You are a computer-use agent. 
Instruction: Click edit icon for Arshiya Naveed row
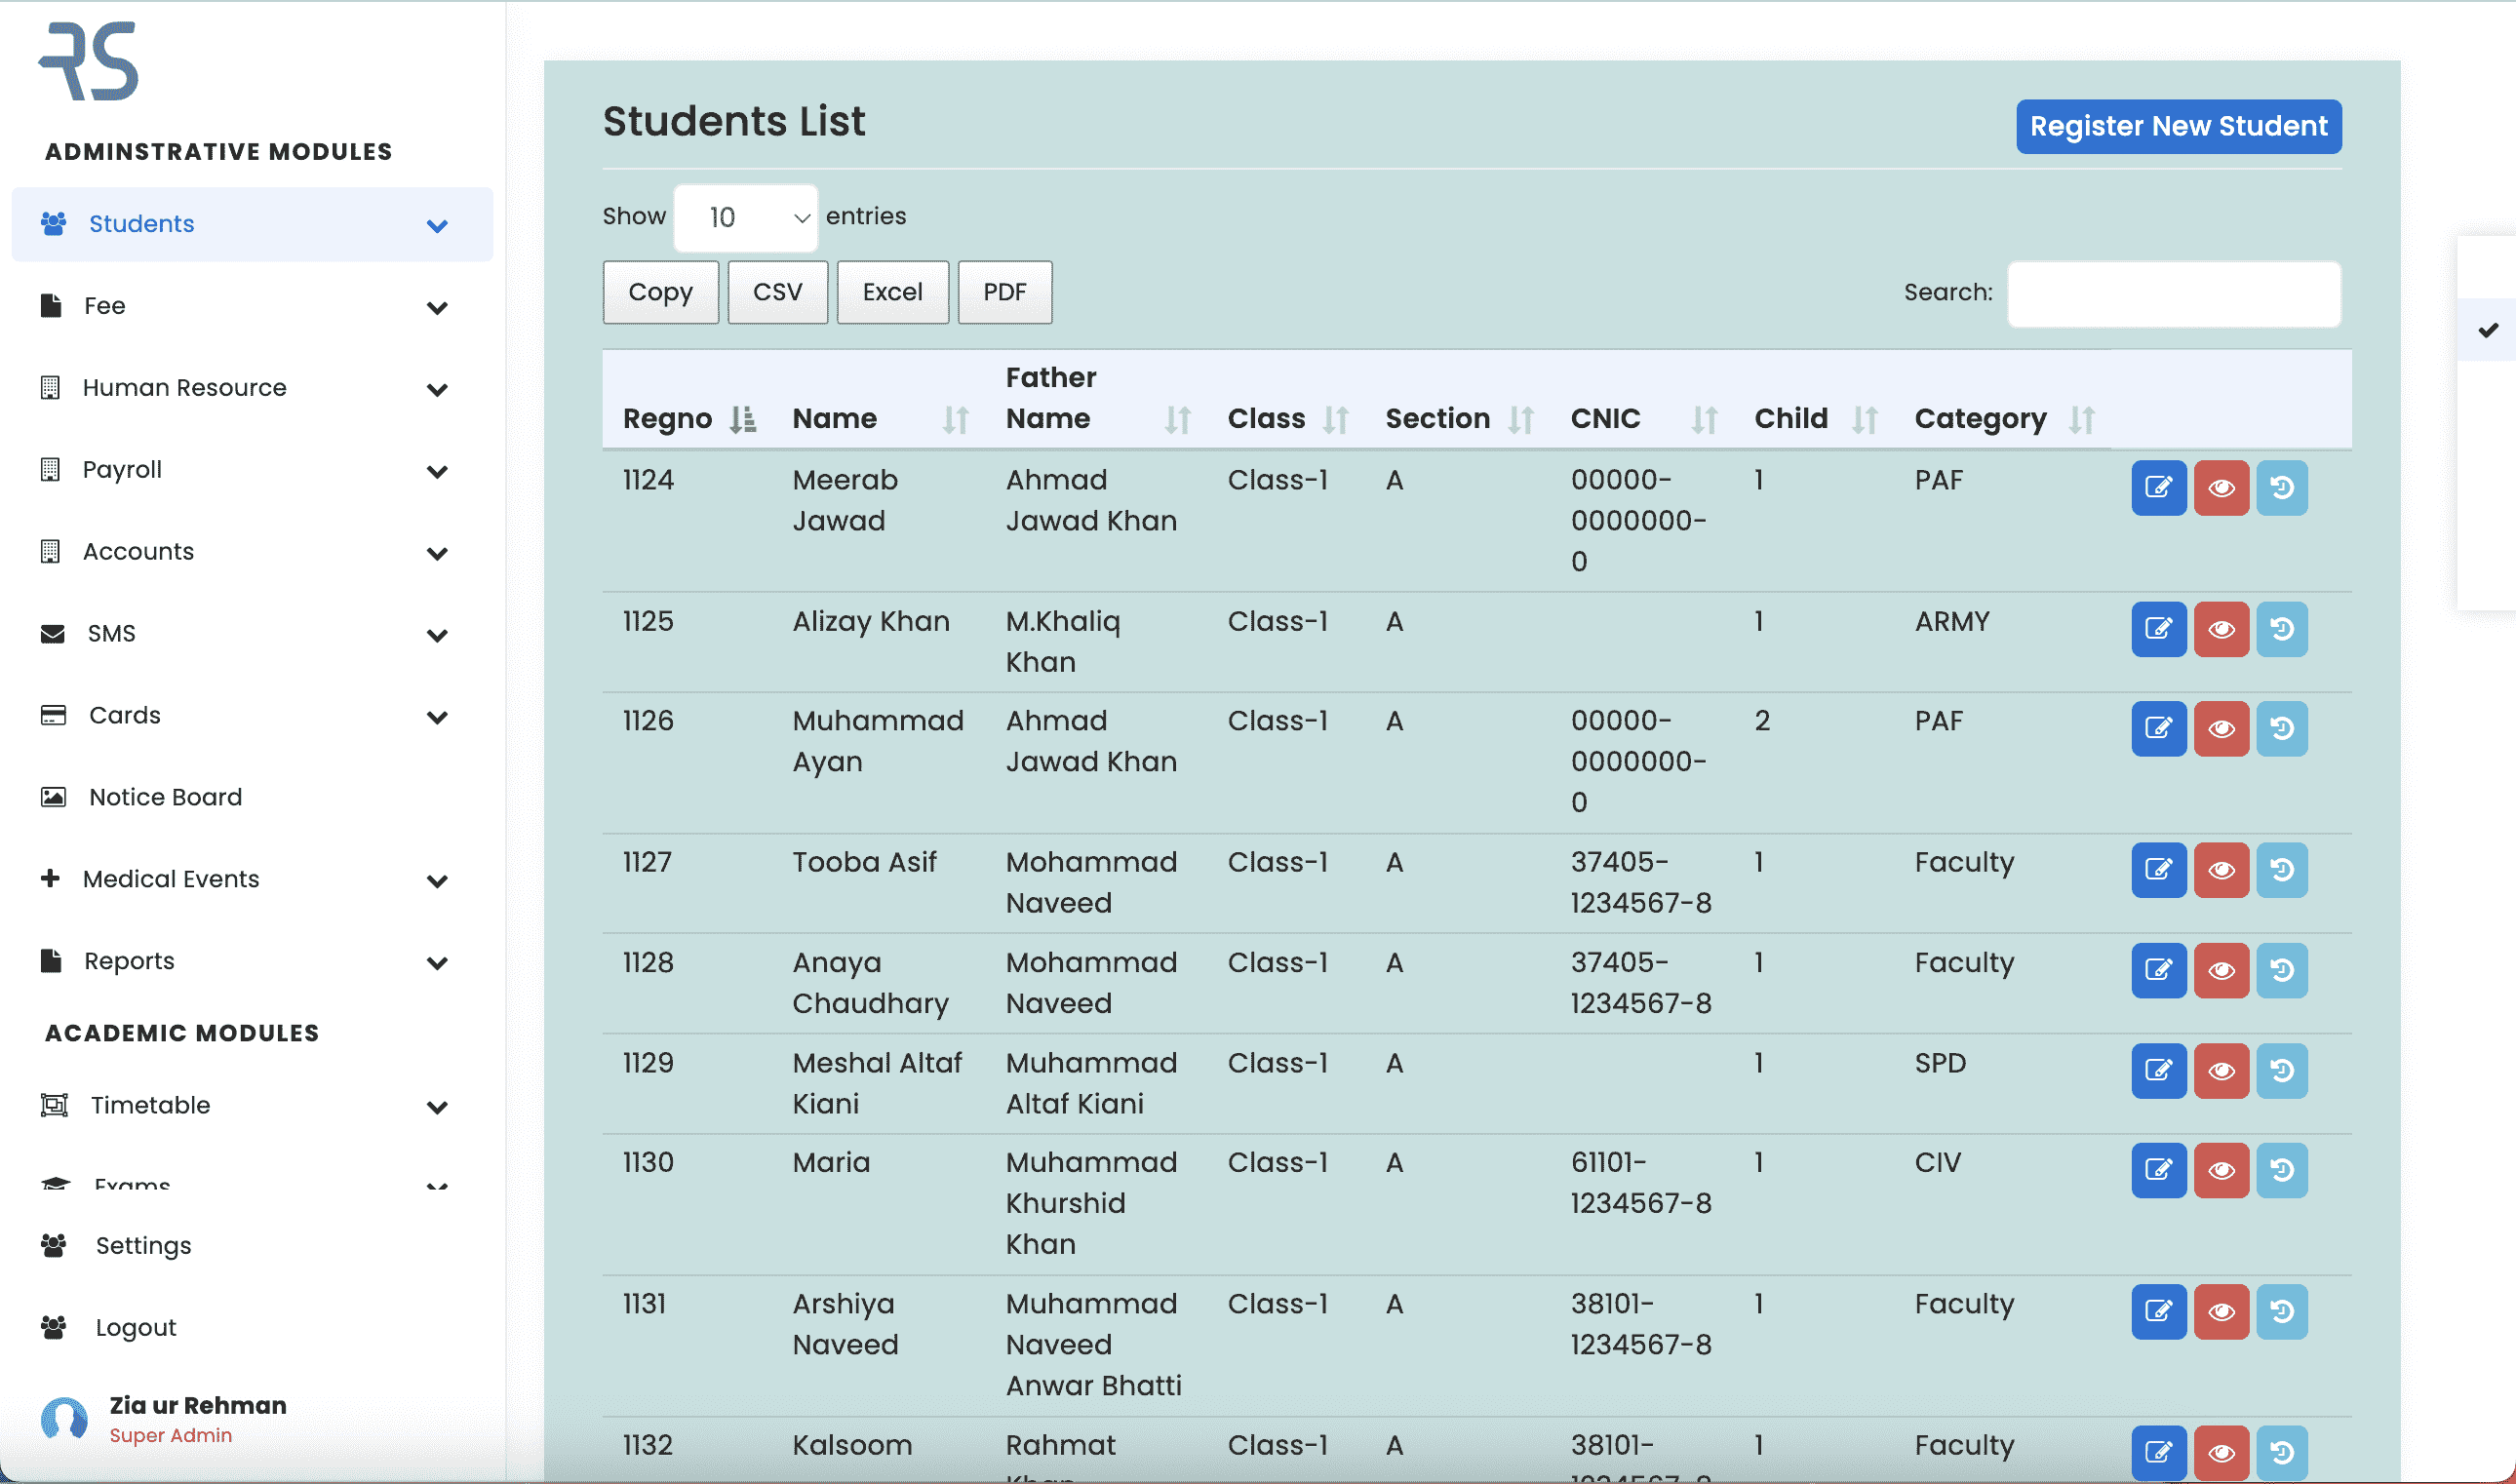click(2158, 1311)
